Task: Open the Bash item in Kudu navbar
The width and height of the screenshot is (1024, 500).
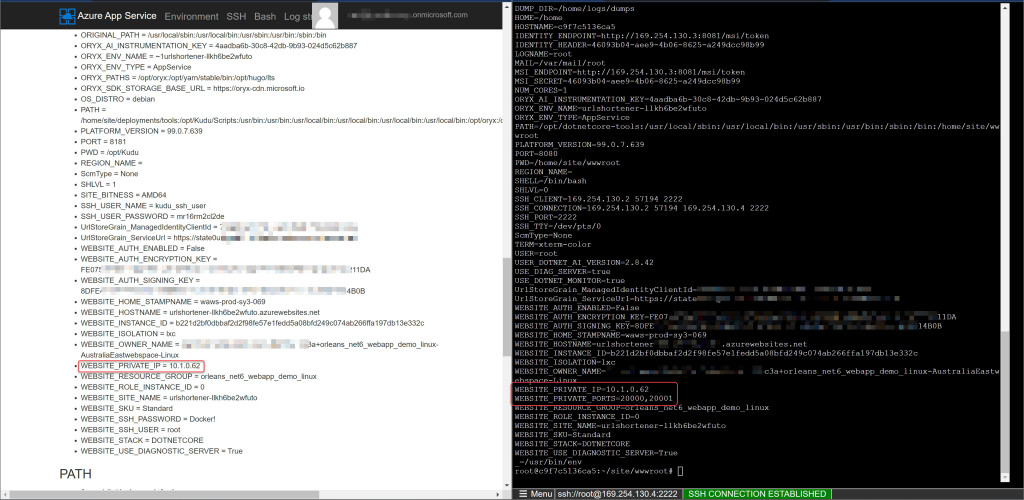Action: coord(265,16)
